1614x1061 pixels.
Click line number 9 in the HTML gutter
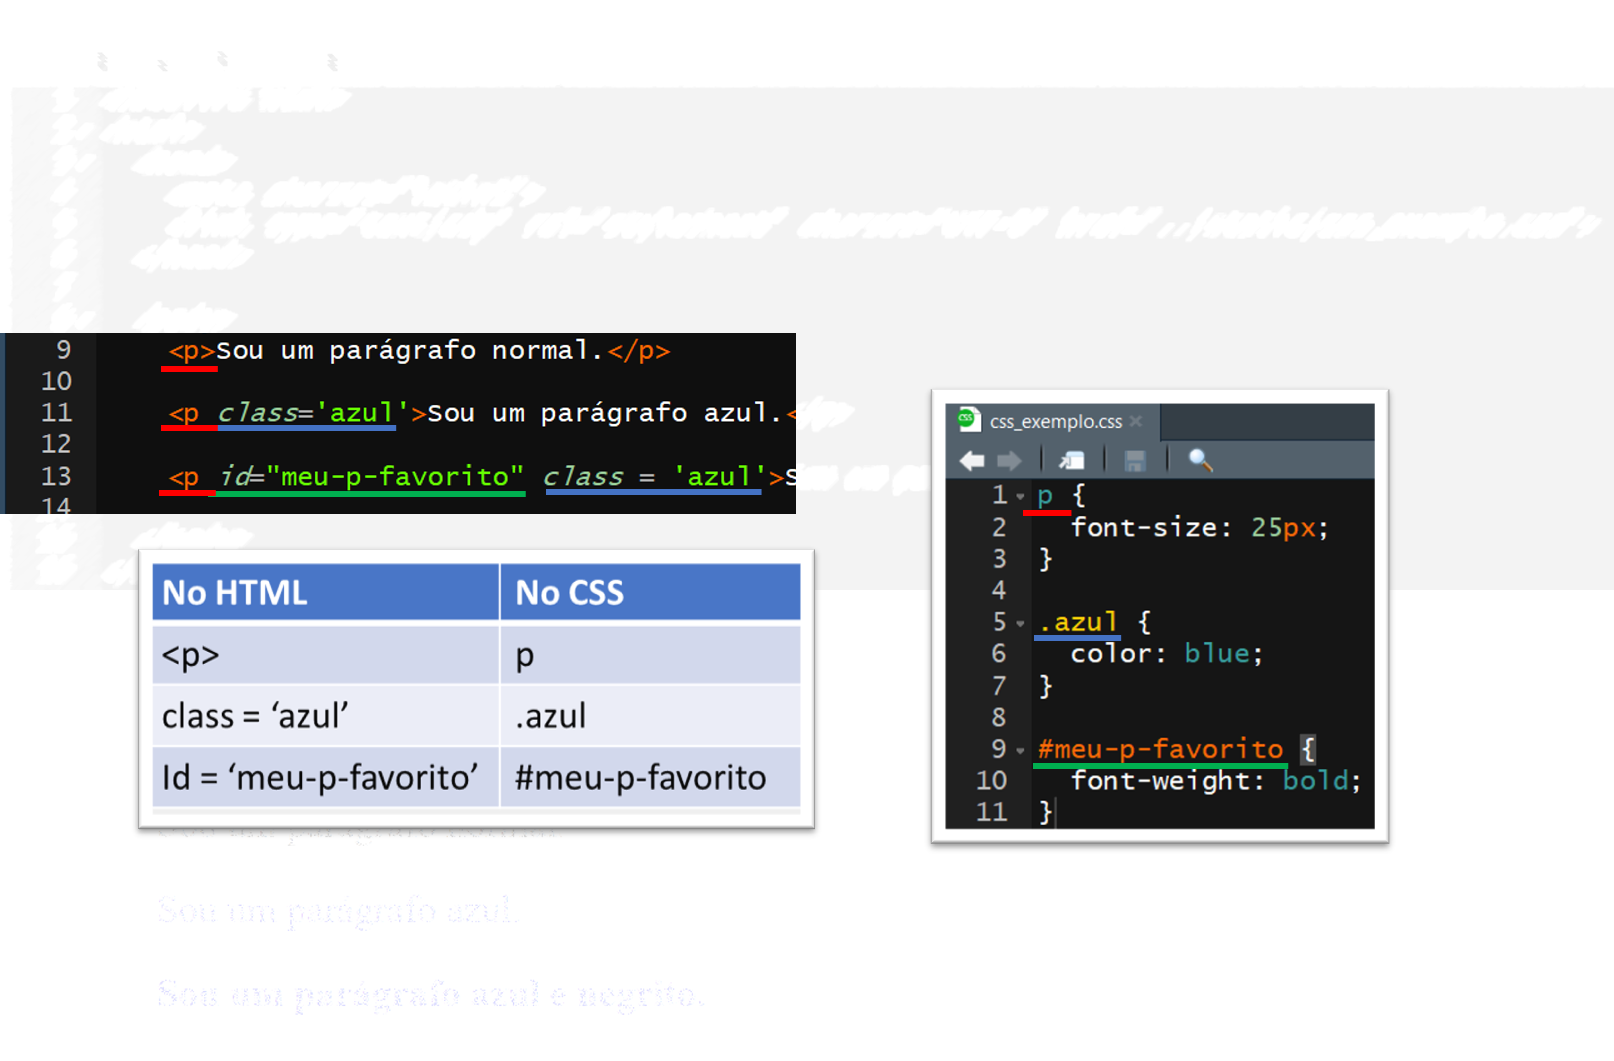63,350
